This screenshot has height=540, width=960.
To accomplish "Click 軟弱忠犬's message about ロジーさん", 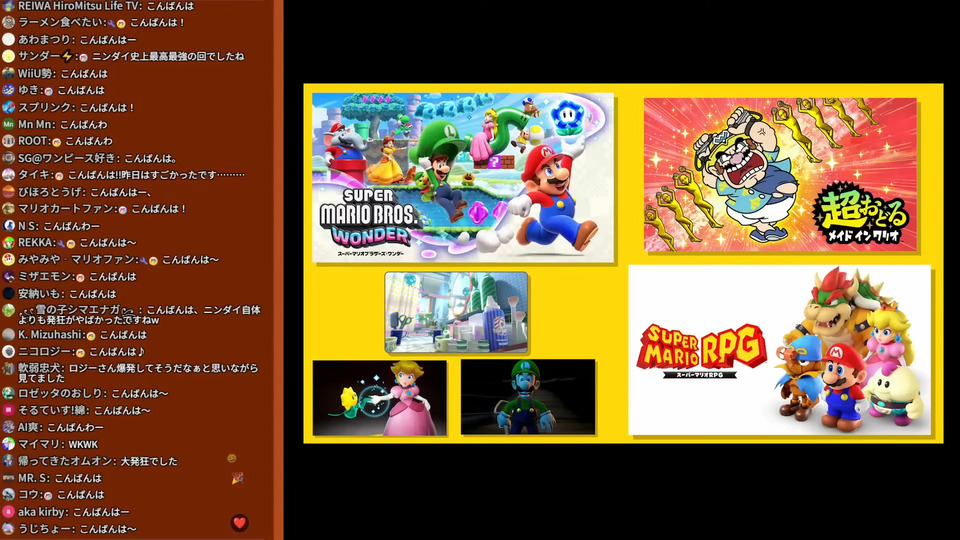I will pos(138,373).
